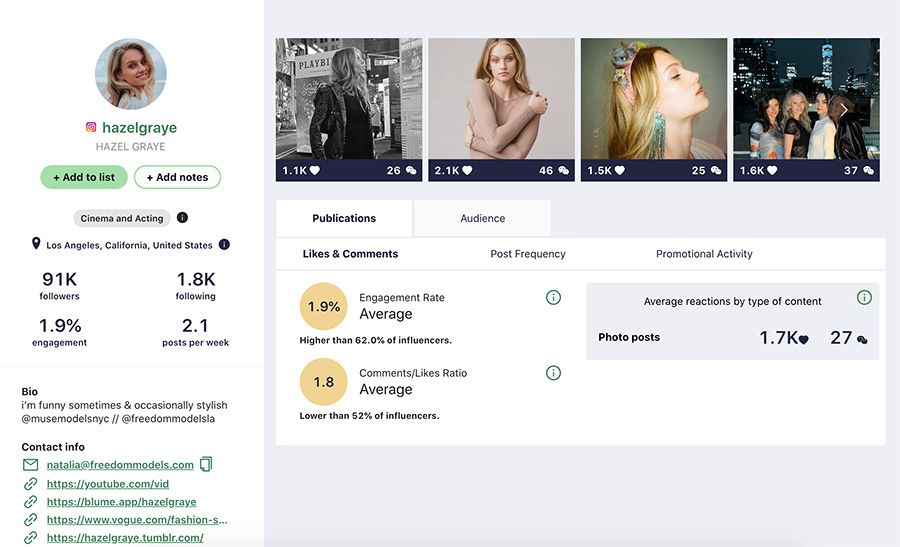Click the hazelgraye profile avatar picture
This screenshot has height=547, width=900.
click(x=130, y=75)
